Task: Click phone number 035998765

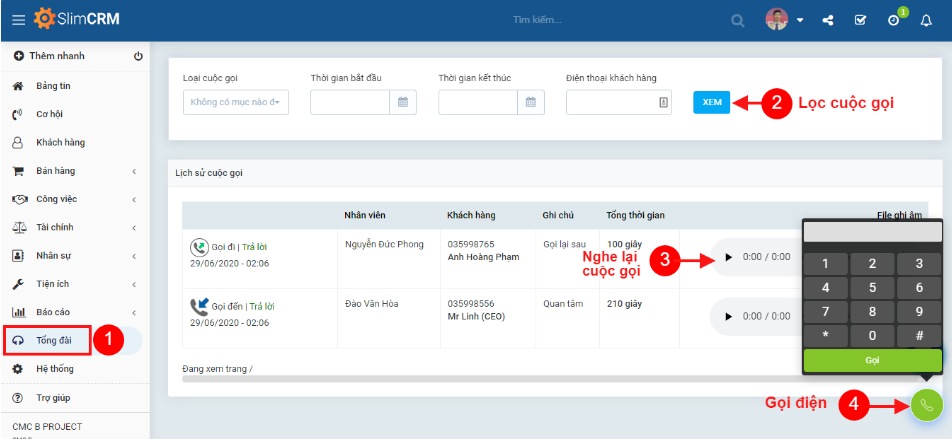Action: [x=471, y=245]
